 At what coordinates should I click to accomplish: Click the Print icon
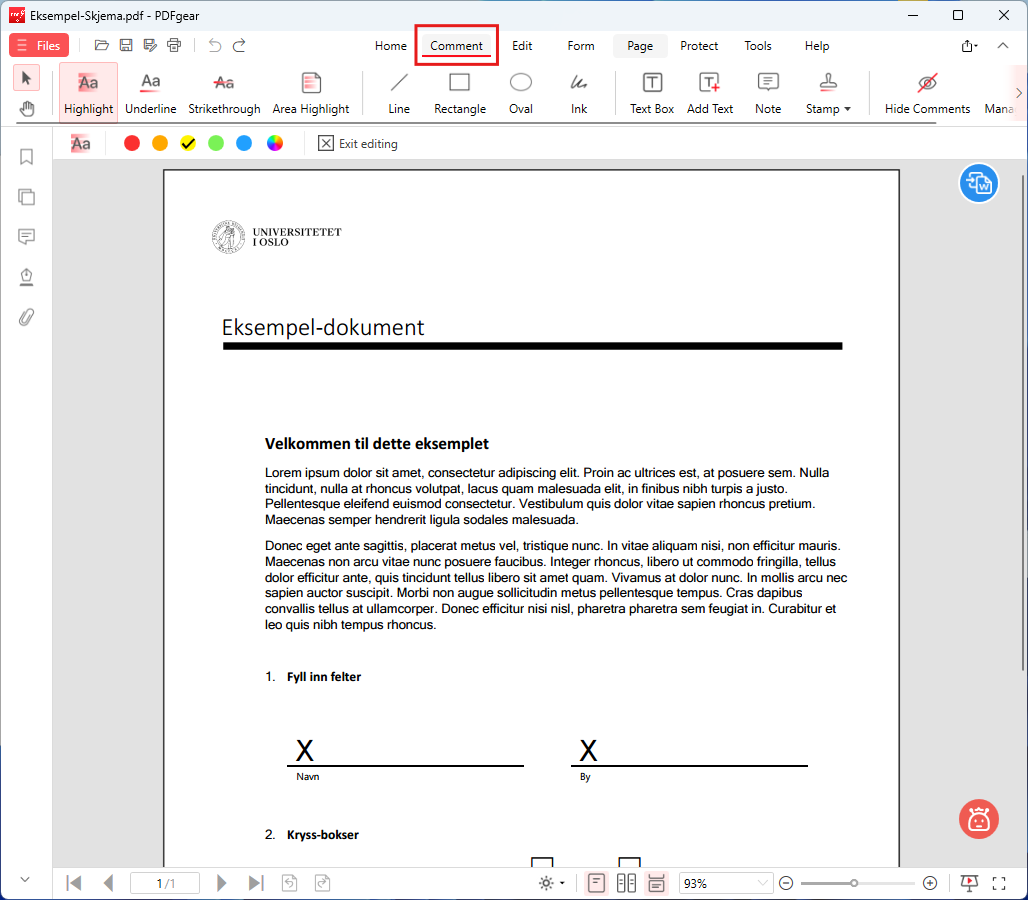[174, 45]
